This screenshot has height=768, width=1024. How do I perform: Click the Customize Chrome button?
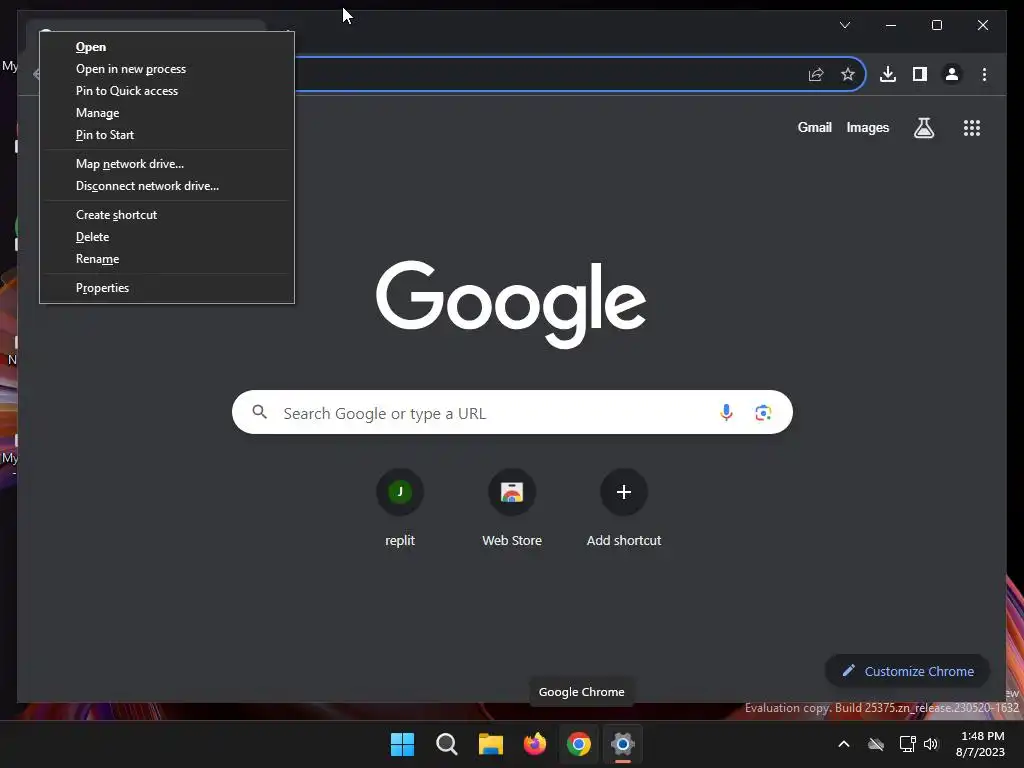908,671
